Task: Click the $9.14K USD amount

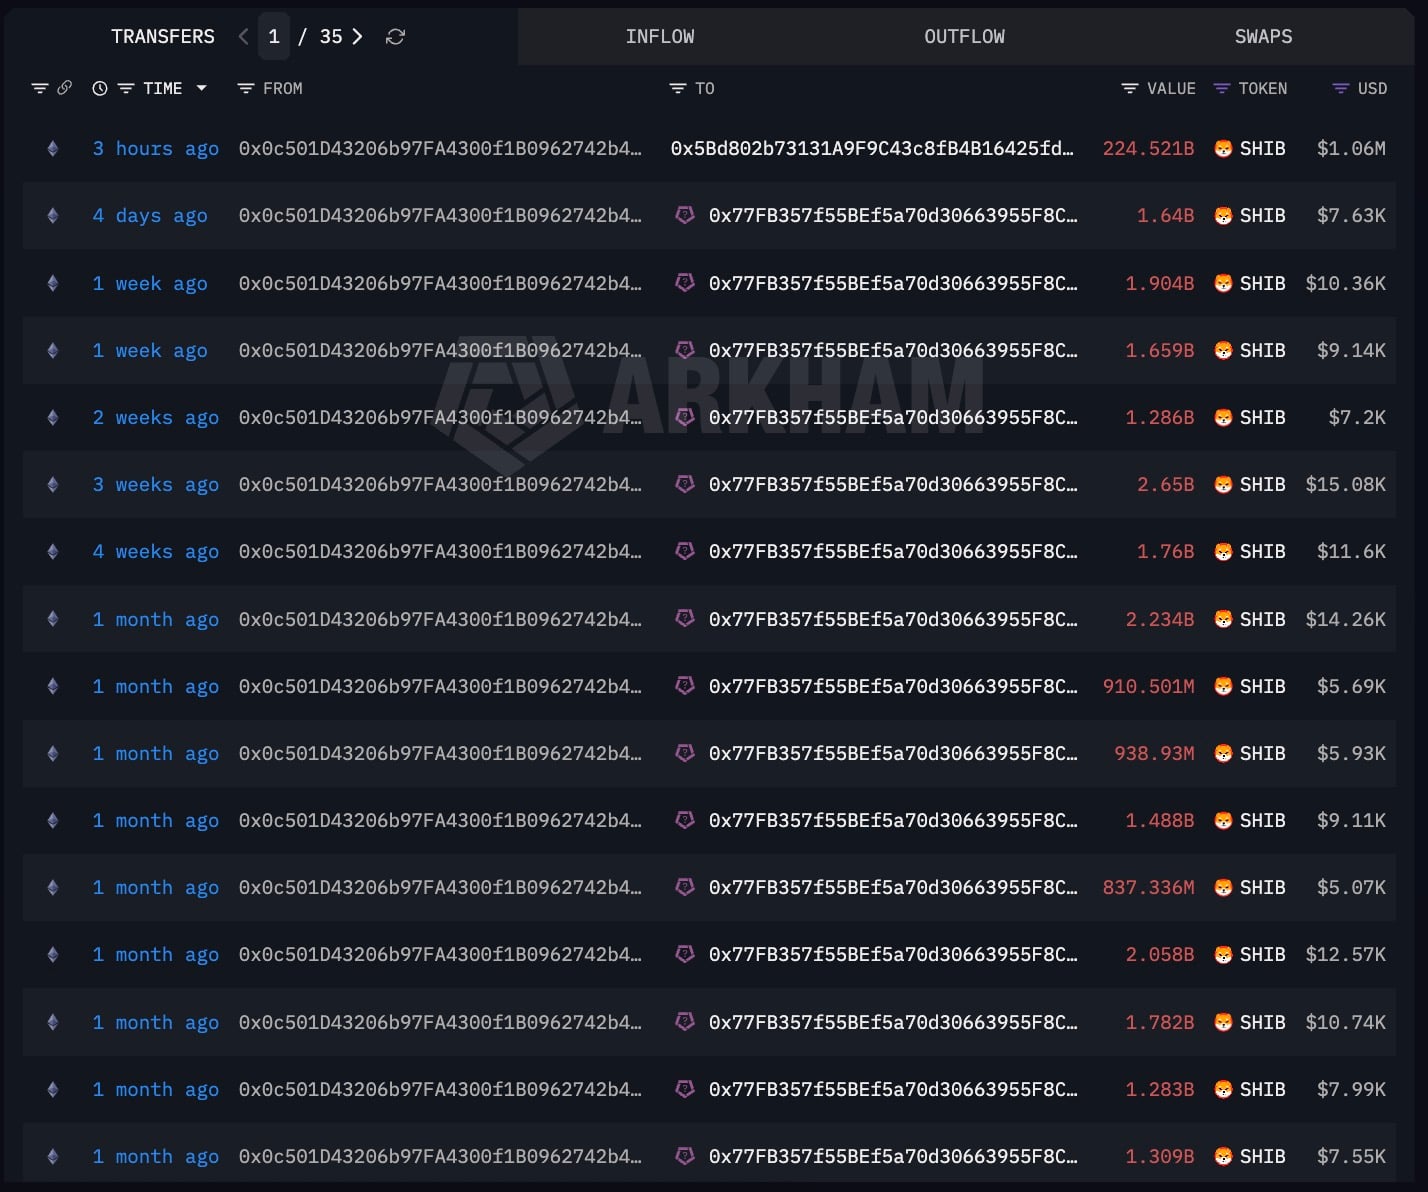Action: click(1351, 351)
